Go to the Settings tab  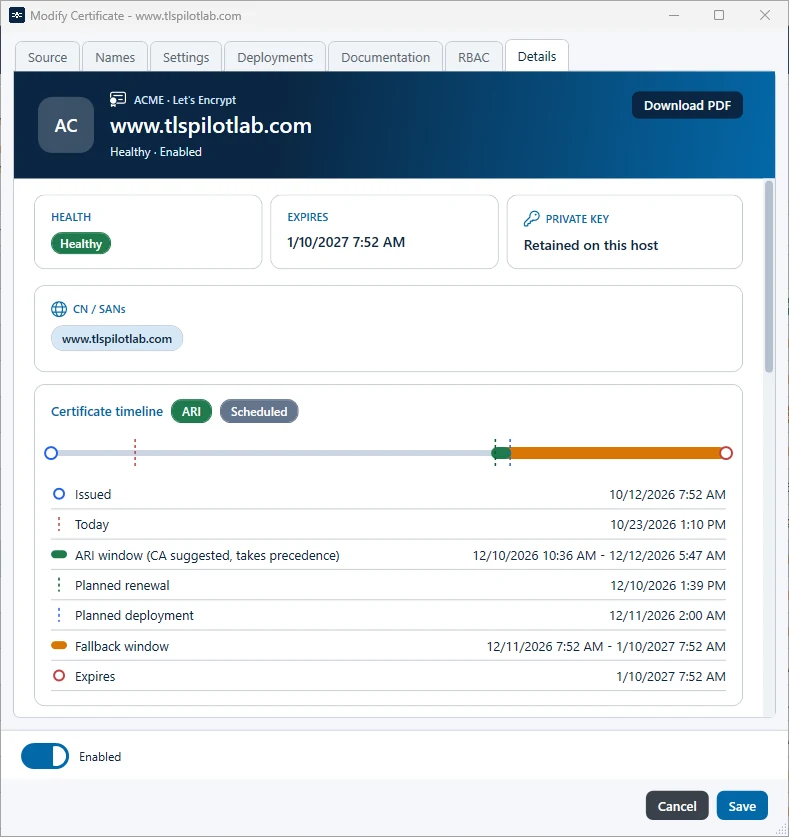click(186, 57)
